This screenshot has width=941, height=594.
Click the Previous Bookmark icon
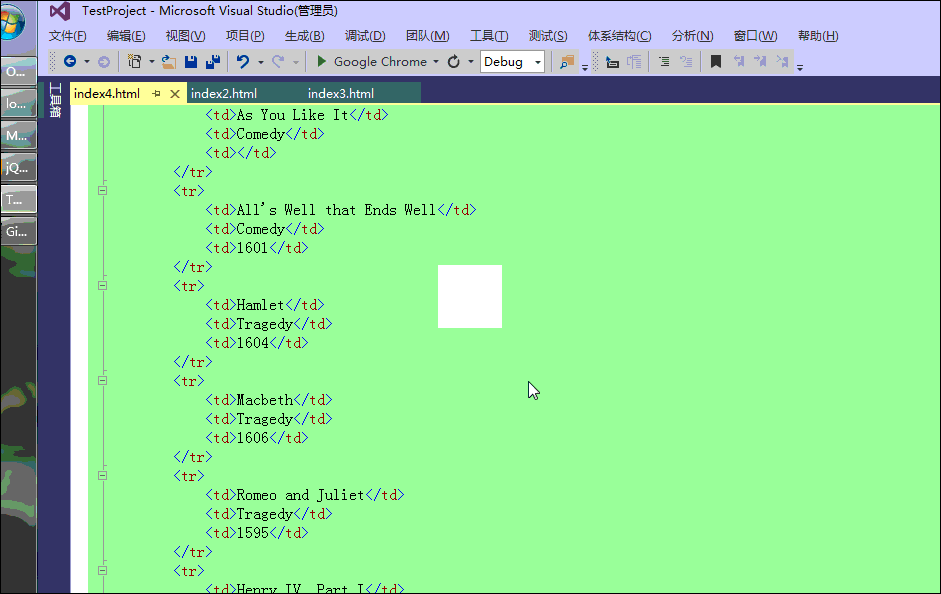739,61
